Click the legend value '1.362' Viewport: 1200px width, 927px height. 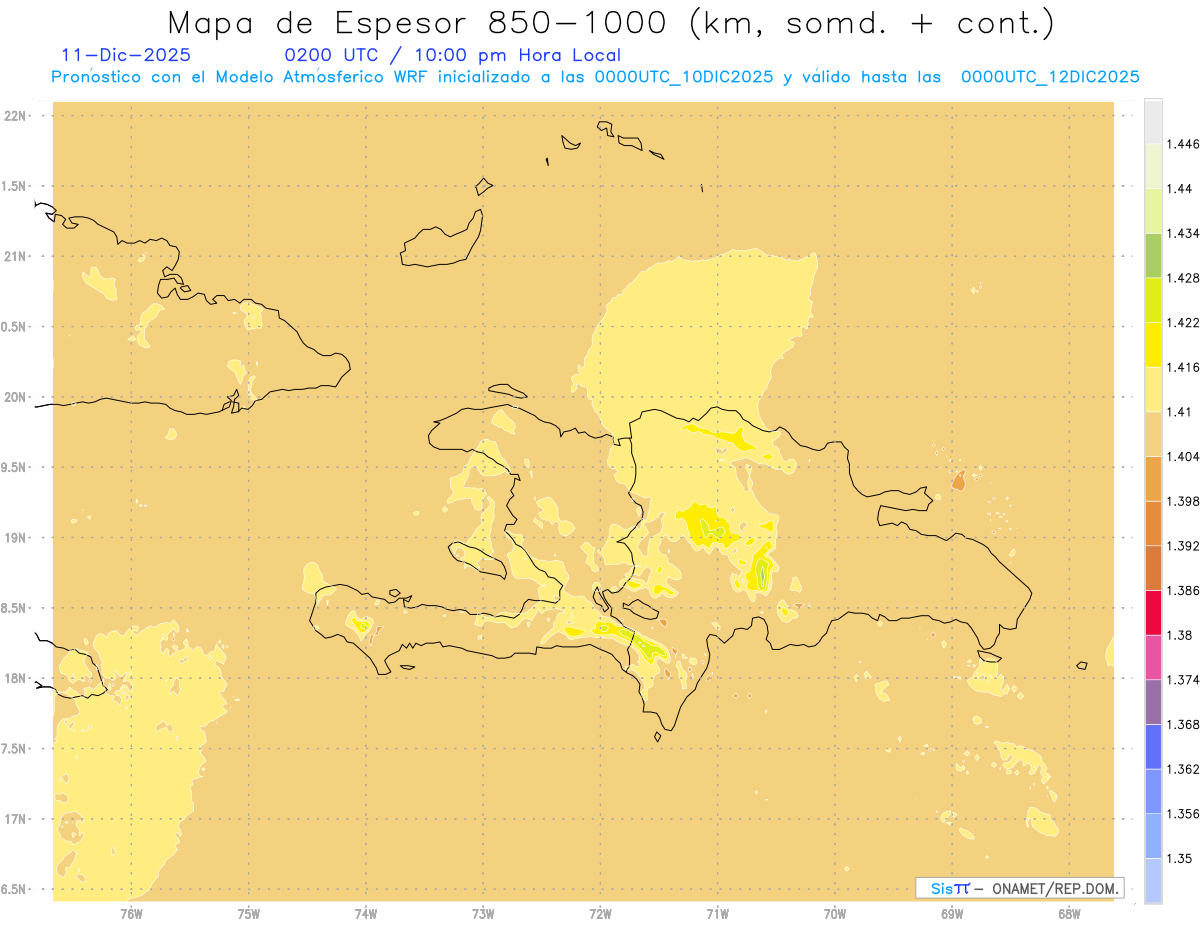pos(1183,769)
